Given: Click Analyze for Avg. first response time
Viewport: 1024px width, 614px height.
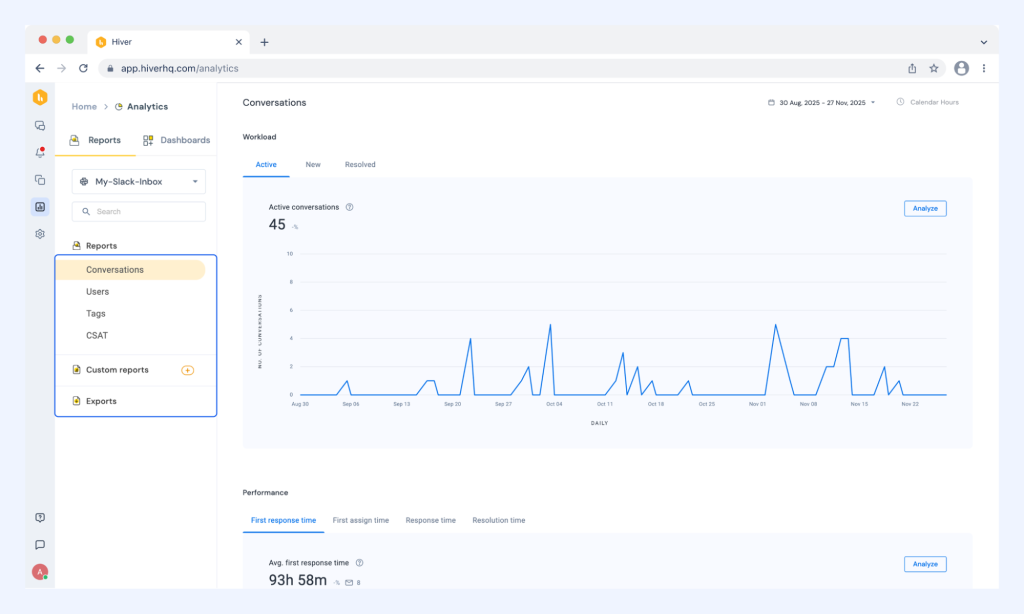Looking at the screenshot, I should (925, 564).
